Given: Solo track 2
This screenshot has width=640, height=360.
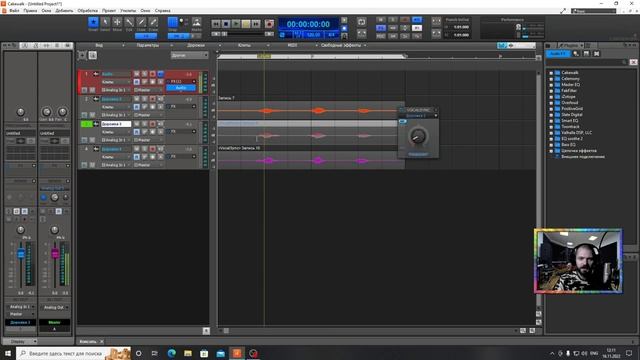Looking at the screenshot, I should [x=144, y=99].
